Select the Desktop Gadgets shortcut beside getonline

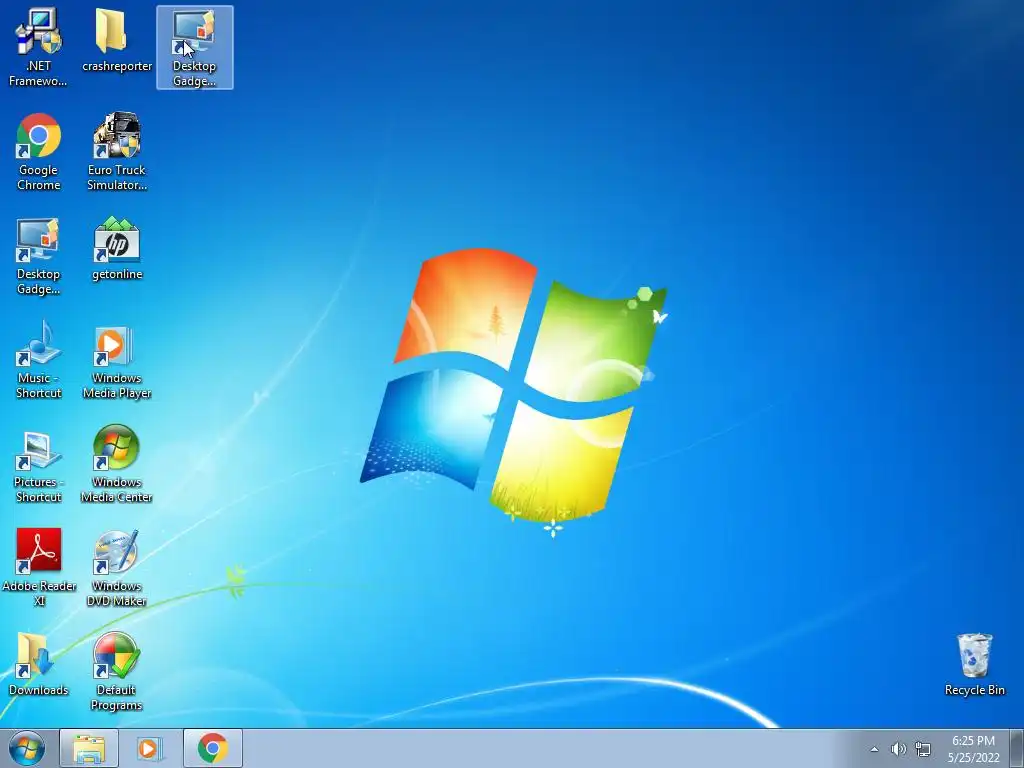39,256
